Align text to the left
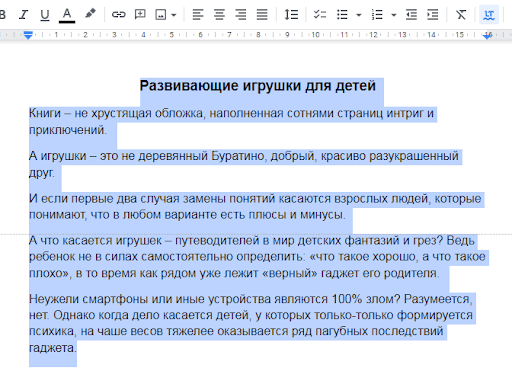This screenshot has height=371, width=512. point(198,15)
